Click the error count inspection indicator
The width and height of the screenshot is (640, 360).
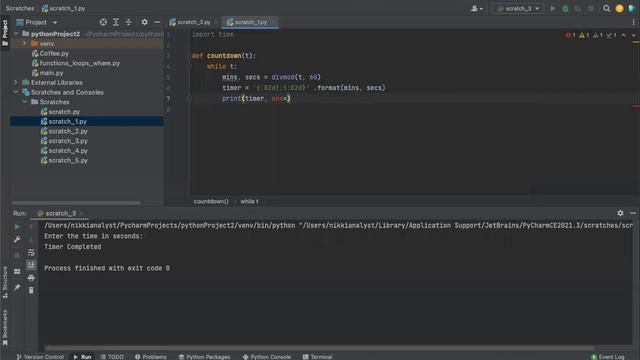click(571, 36)
